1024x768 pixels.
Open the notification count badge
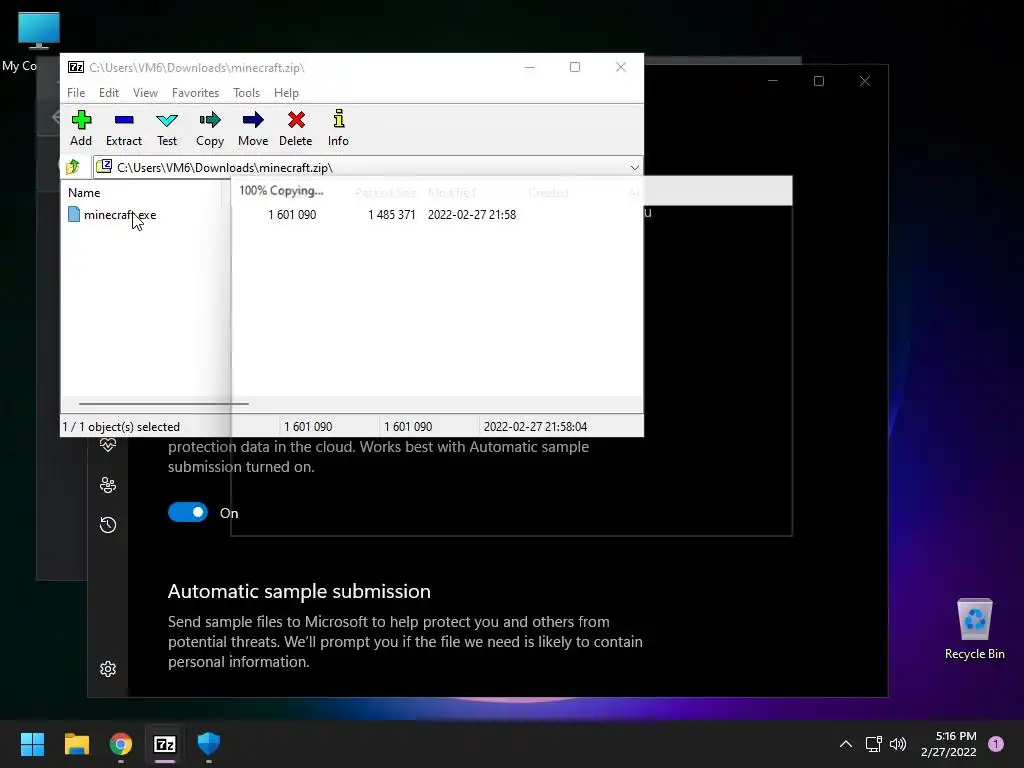tap(996, 744)
